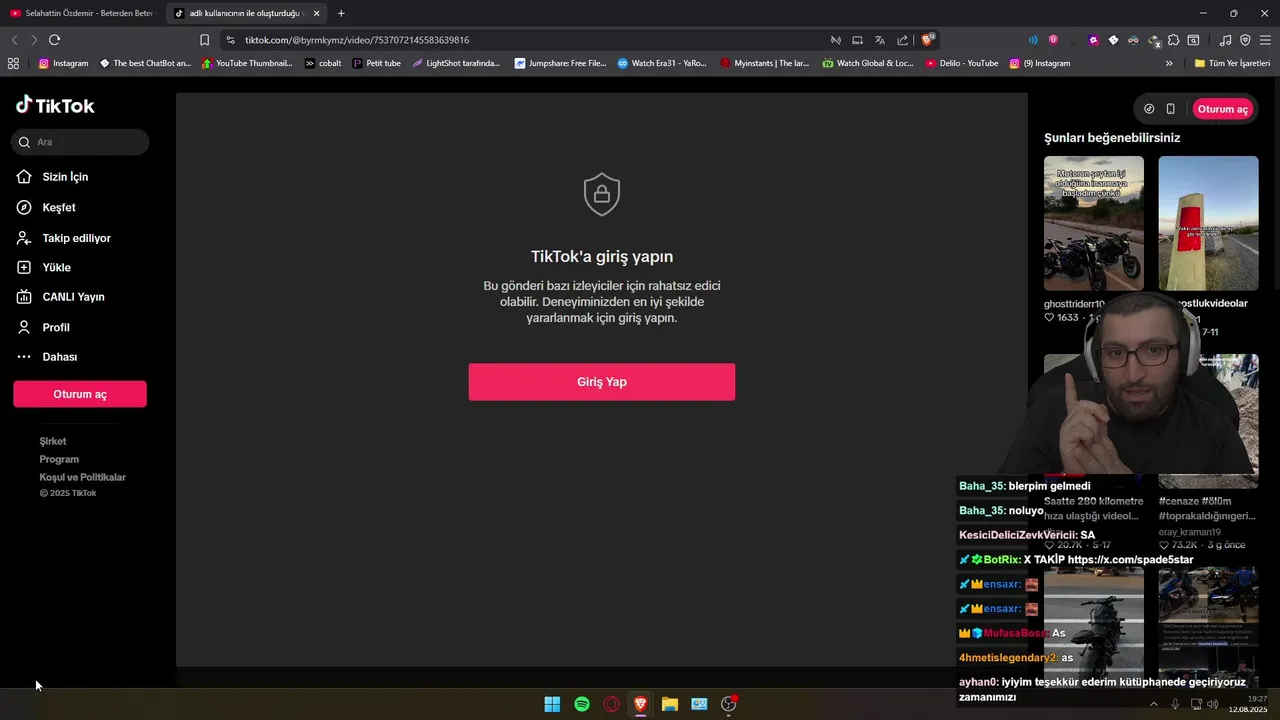Open (9) Instagram bookmark
This screenshot has width=1280, height=720.
[1040, 63]
